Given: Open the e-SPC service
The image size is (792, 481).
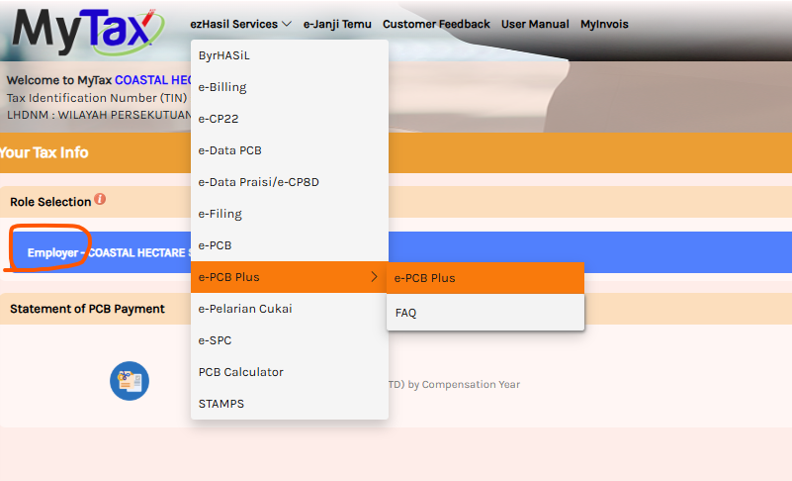Looking at the screenshot, I should tap(289, 341).
